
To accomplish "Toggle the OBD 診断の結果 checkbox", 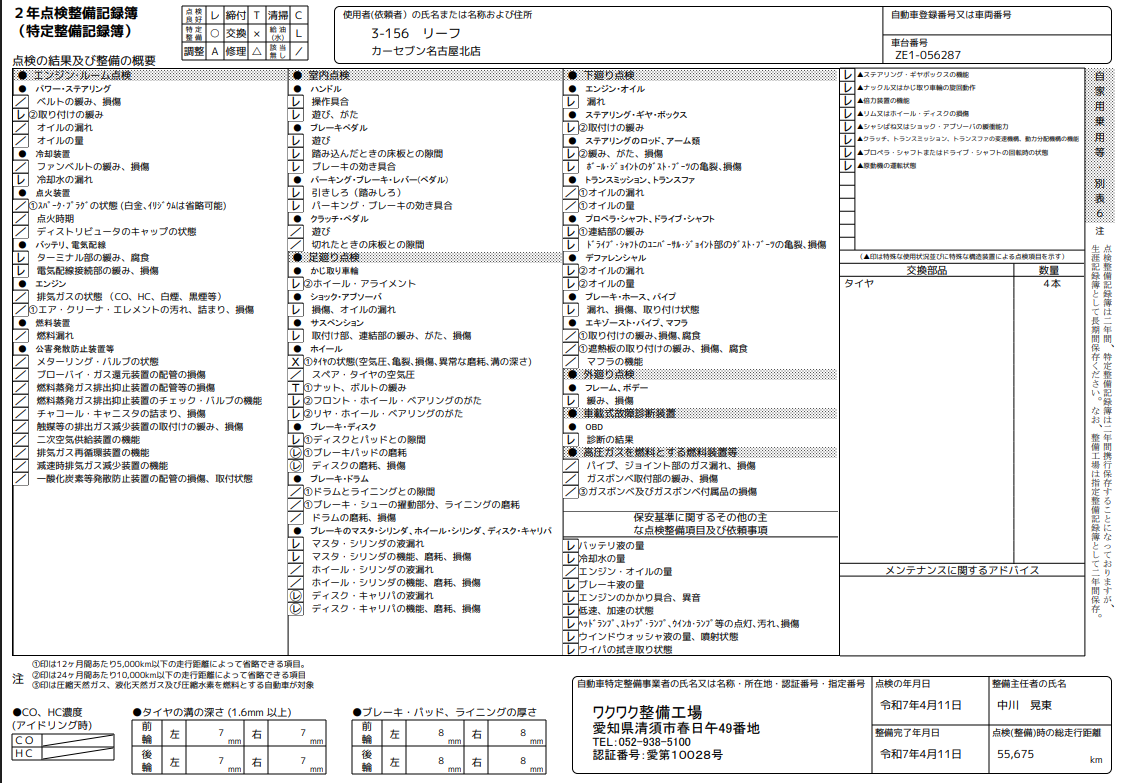I will [571, 439].
